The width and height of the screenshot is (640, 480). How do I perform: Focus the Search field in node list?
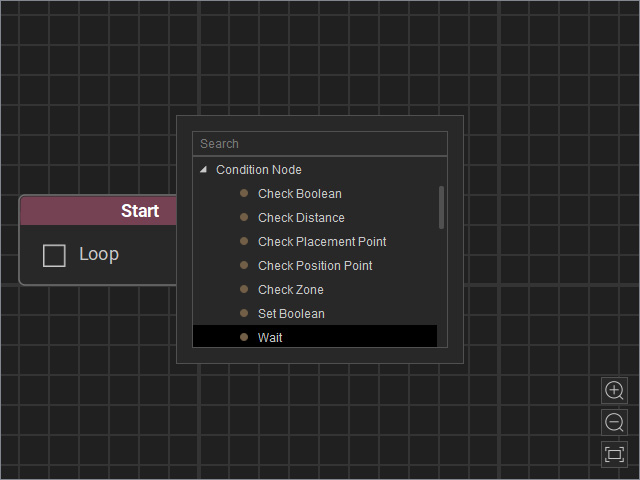pos(320,144)
